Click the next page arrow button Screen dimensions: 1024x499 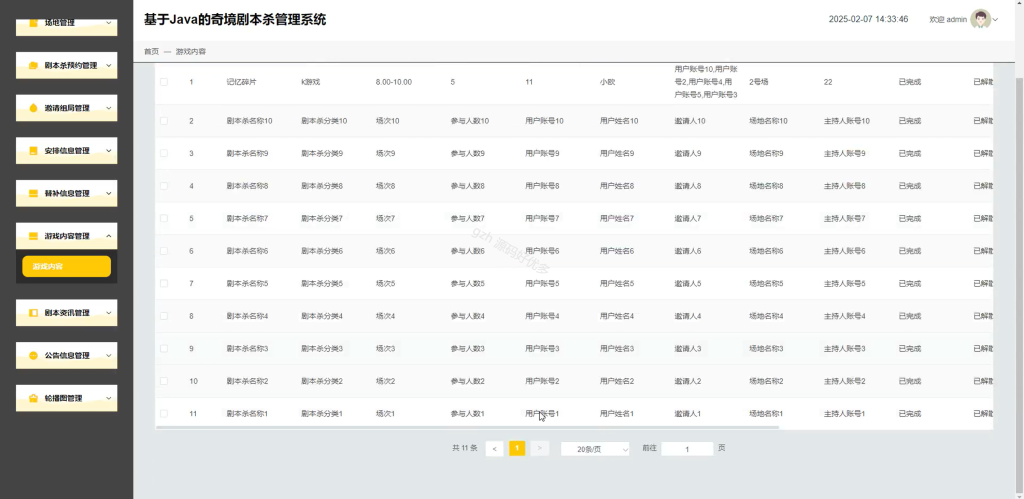click(x=539, y=449)
